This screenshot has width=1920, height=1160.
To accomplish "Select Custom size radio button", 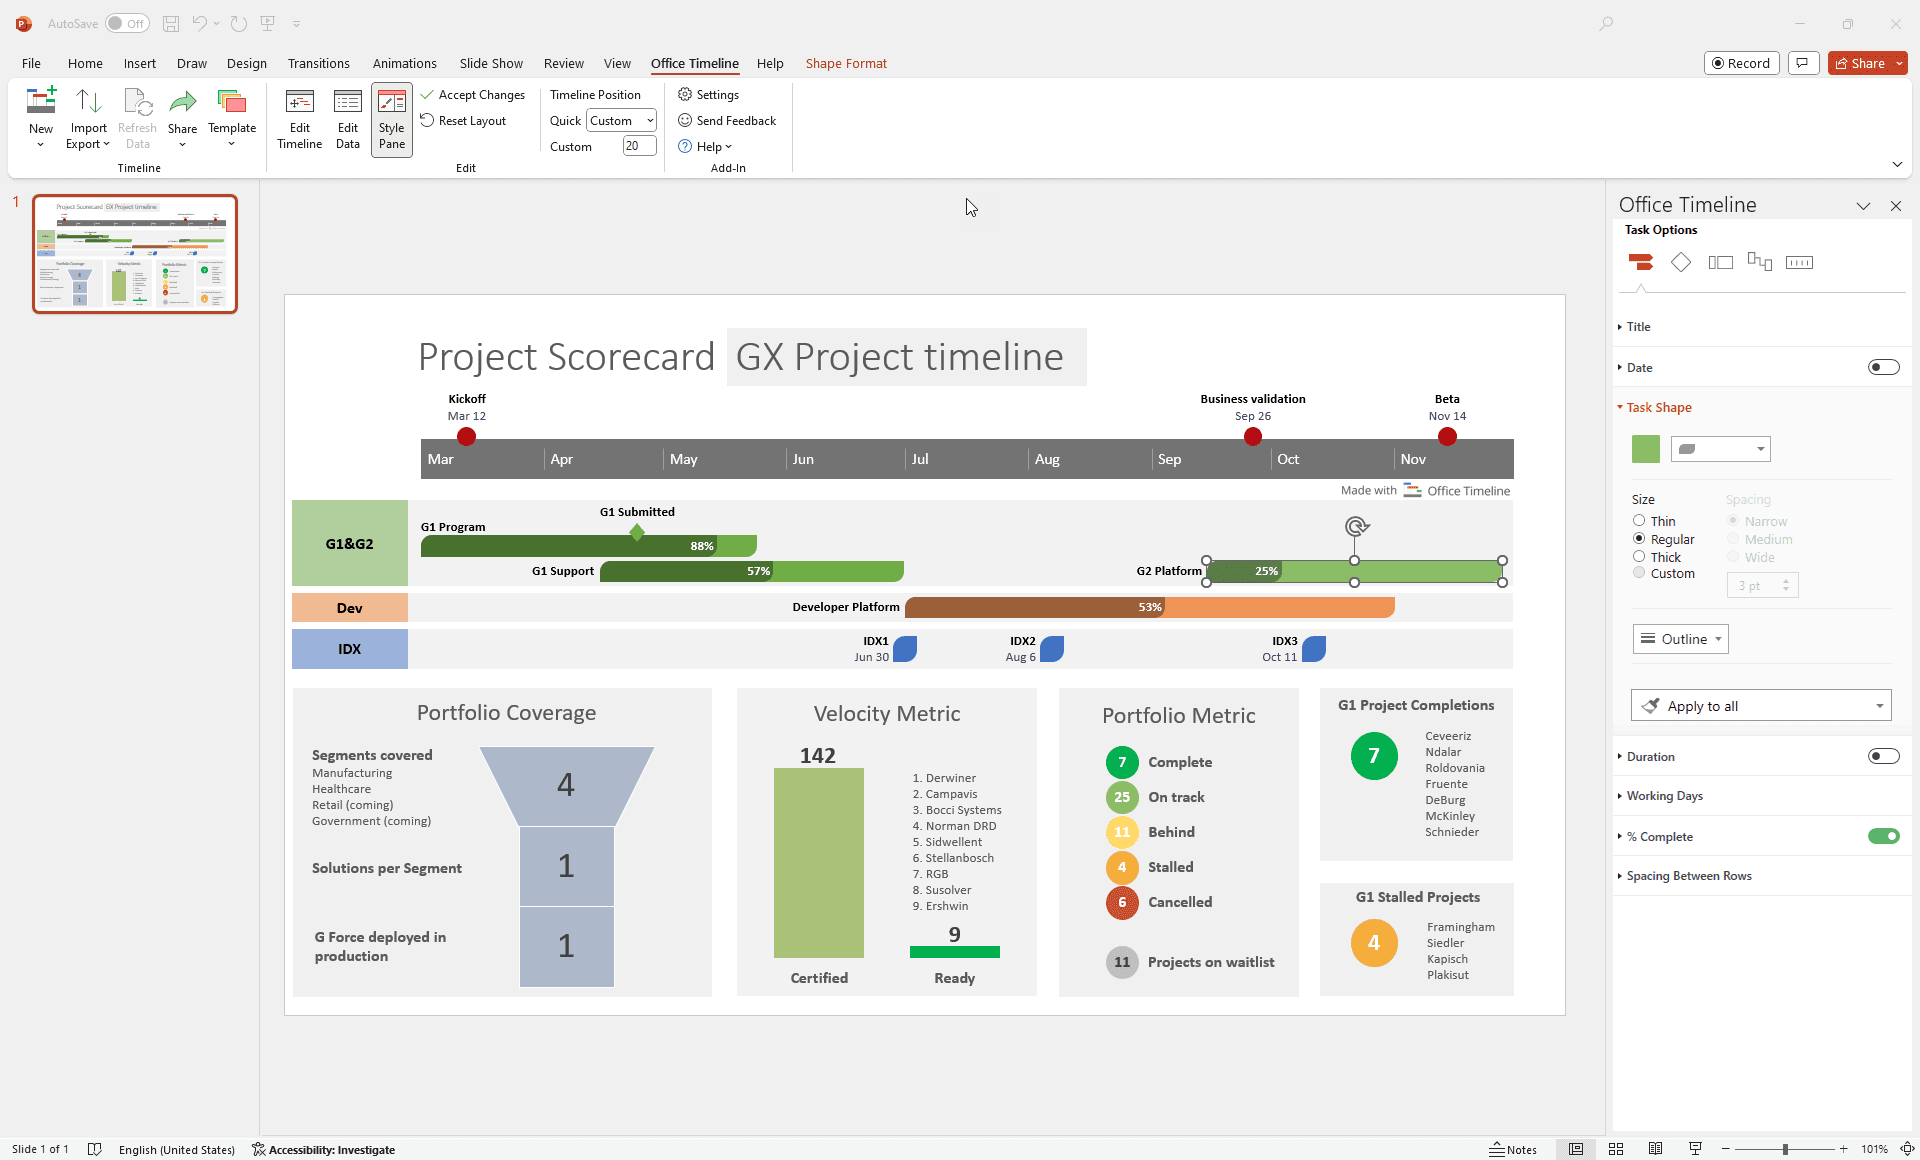I will [1639, 573].
